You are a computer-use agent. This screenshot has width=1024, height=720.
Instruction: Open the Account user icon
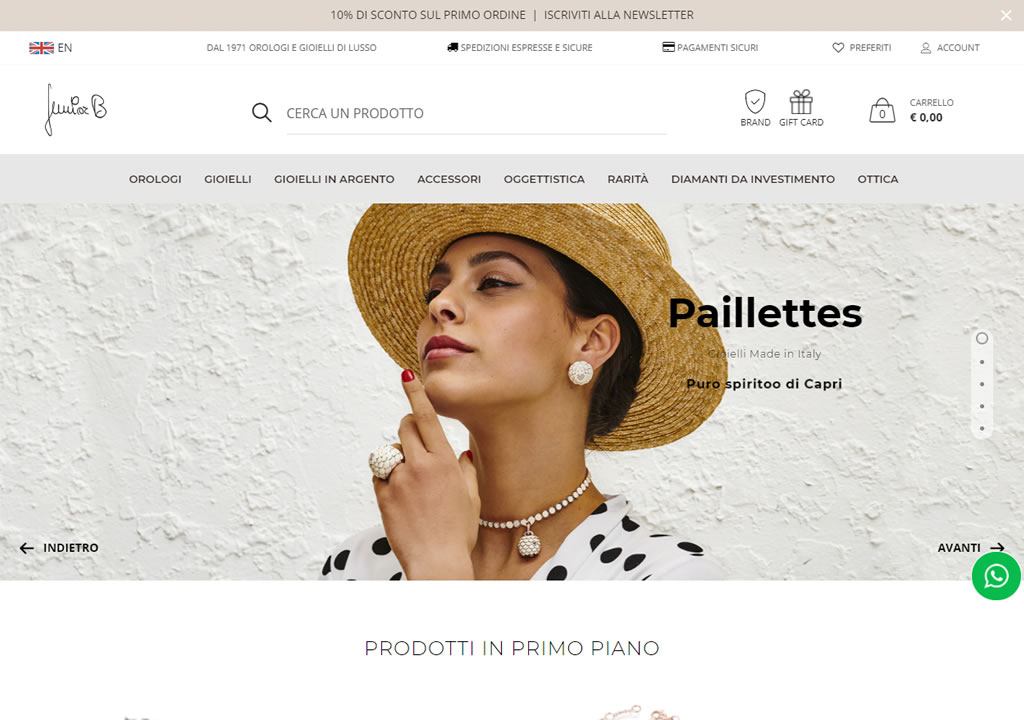click(925, 48)
